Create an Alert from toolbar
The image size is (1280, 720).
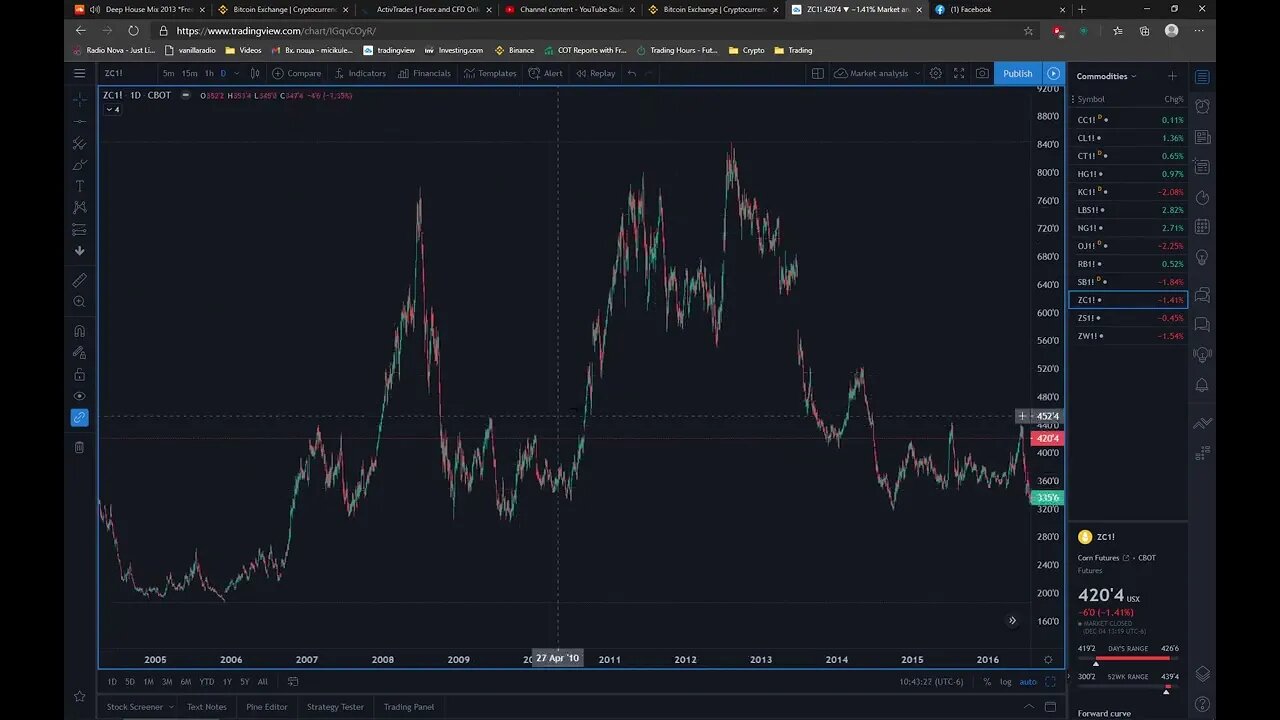click(545, 73)
